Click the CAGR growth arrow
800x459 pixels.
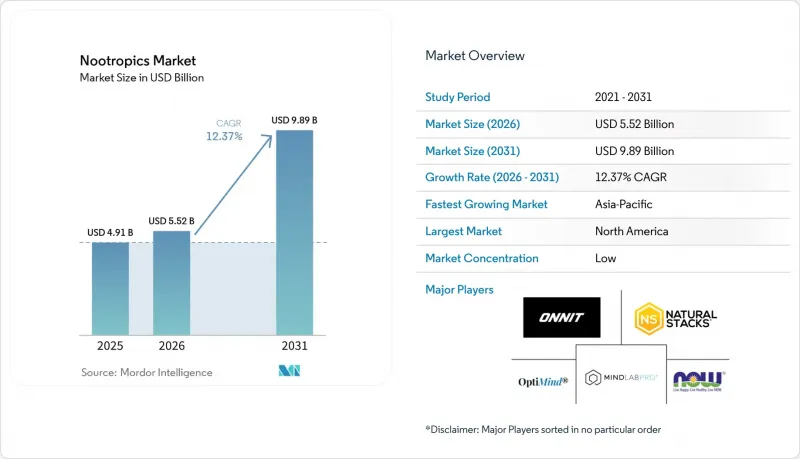pos(234,184)
